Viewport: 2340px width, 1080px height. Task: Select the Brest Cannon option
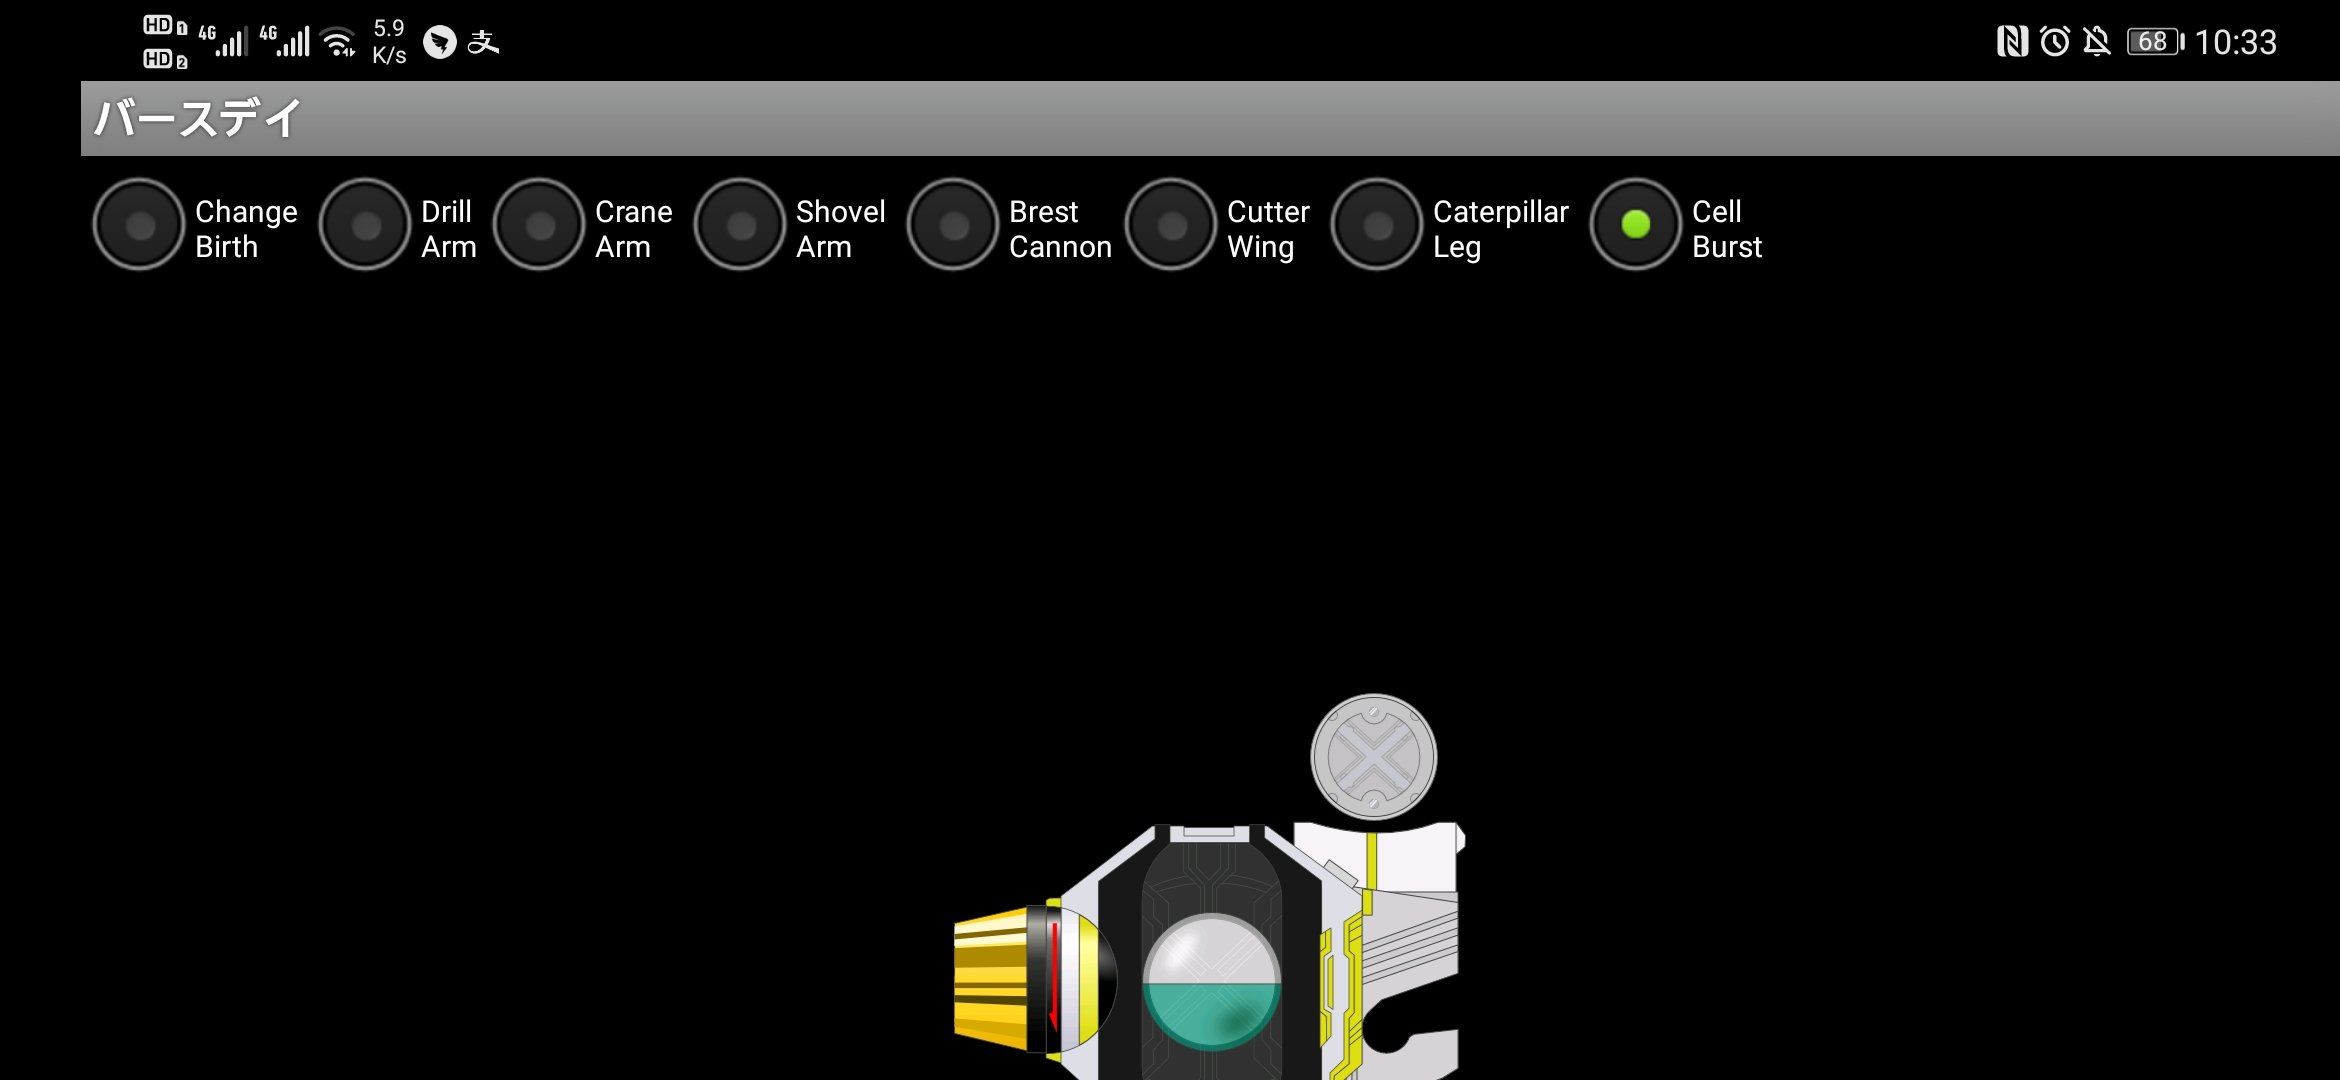click(x=952, y=228)
